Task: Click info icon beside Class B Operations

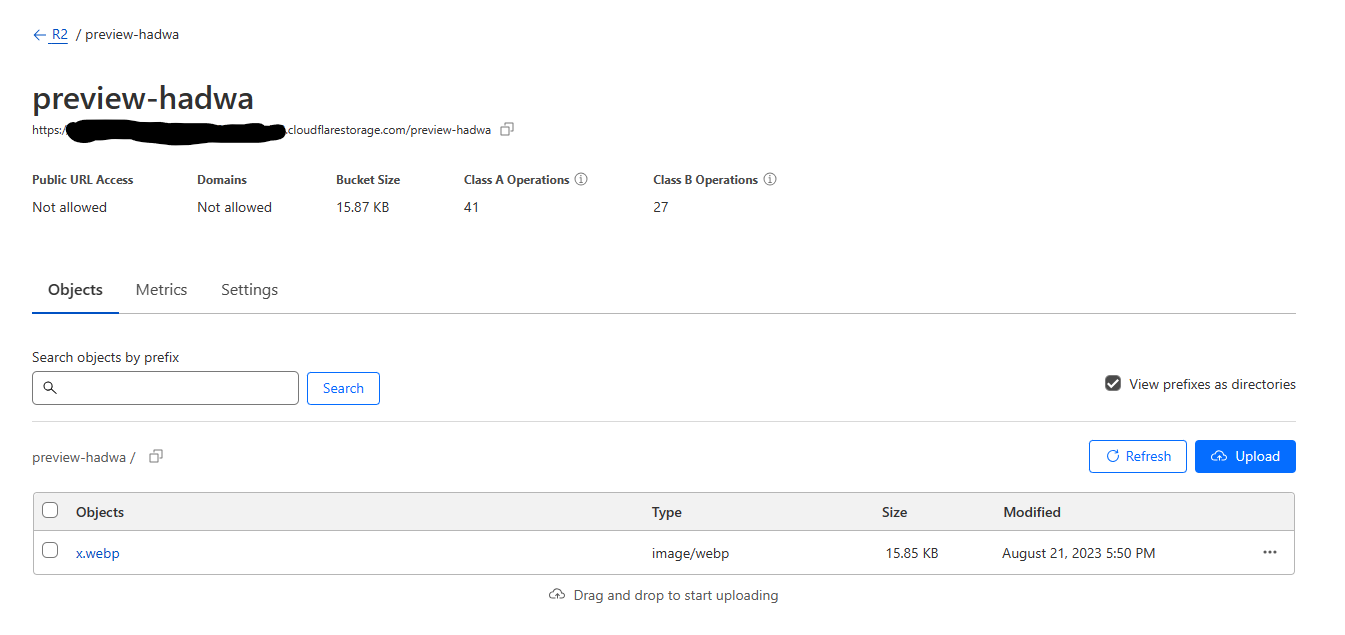Action: 770,180
